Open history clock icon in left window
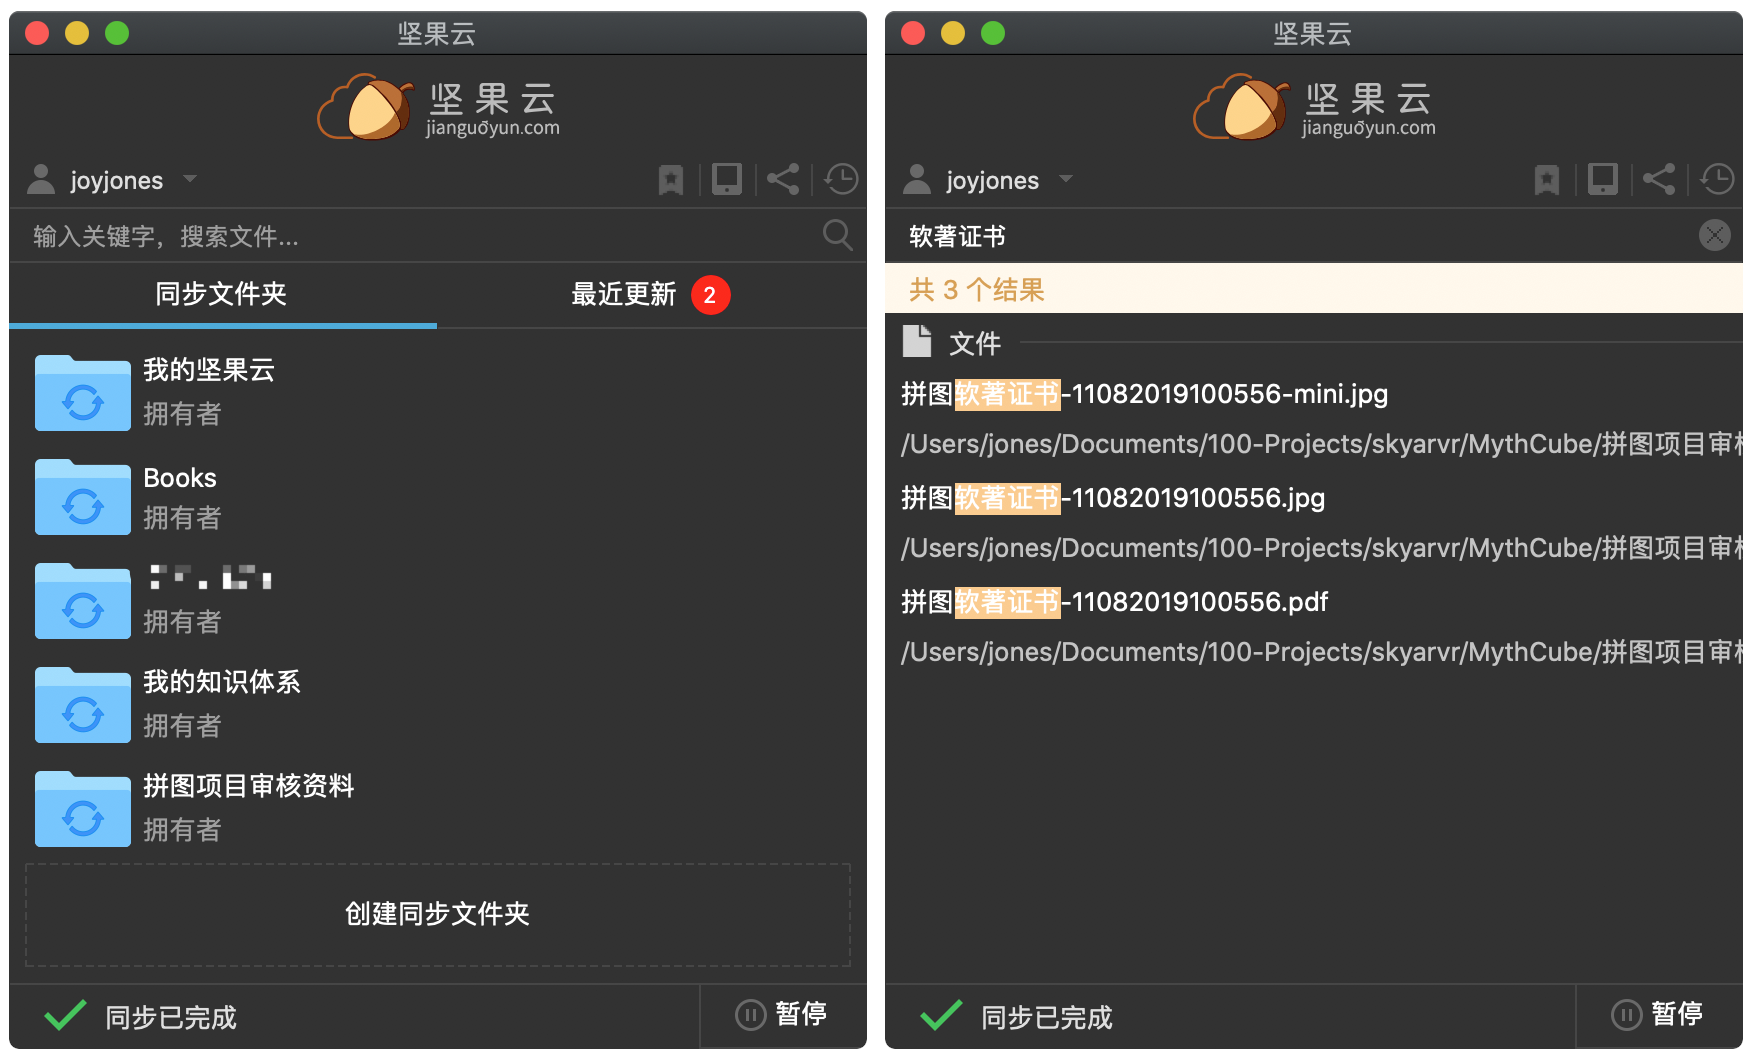The height and width of the screenshot is (1058, 1758). click(x=840, y=180)
